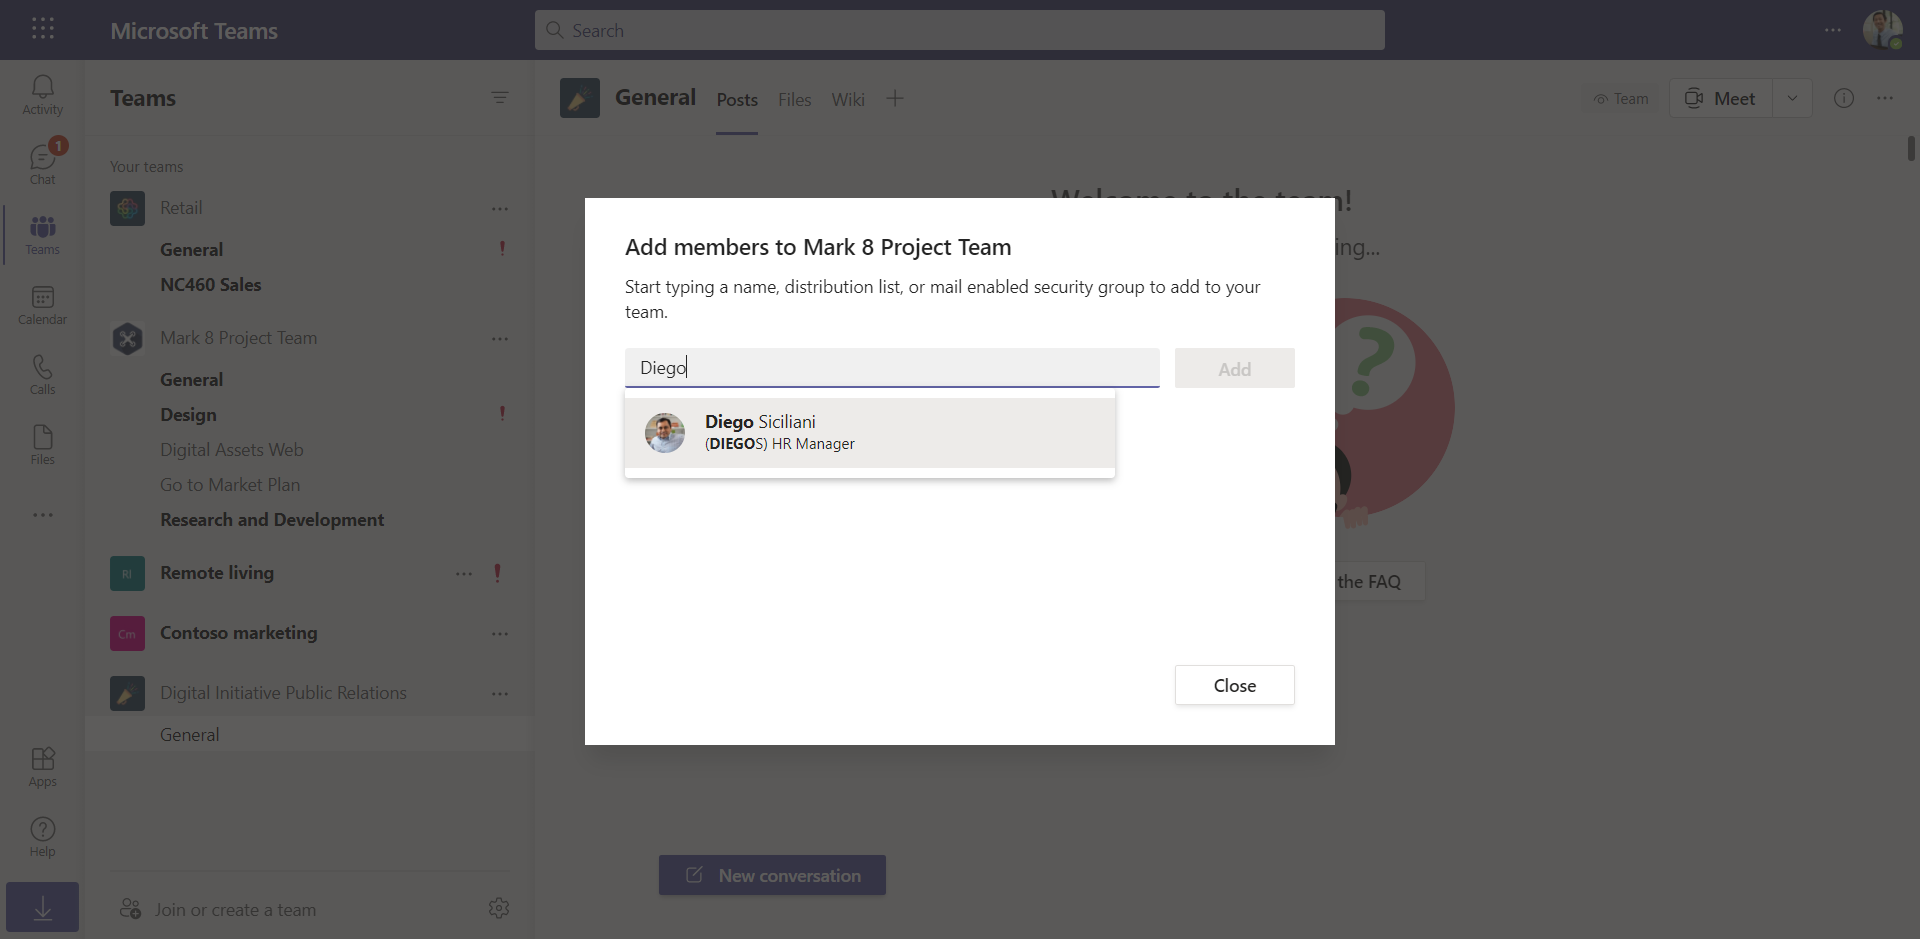The height and width of the screenshot is (939, 1920).
Task: Expand the Meet options dropdown arrow
Action: click(x=1792, y=98)
